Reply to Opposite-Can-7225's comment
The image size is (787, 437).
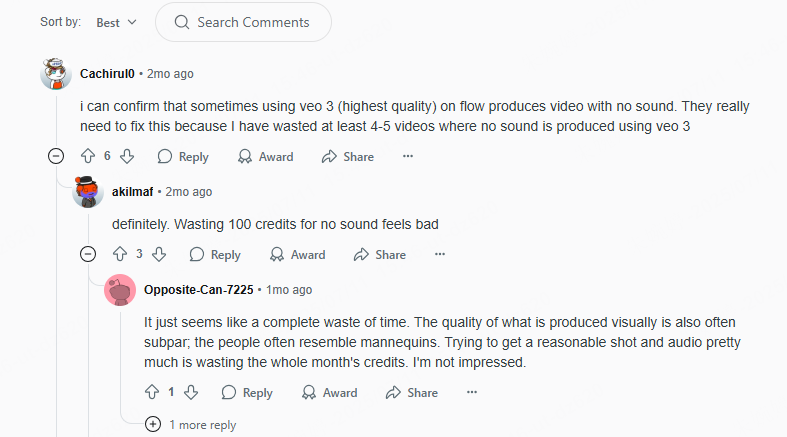pyautogui.click(x=247, y=392)
